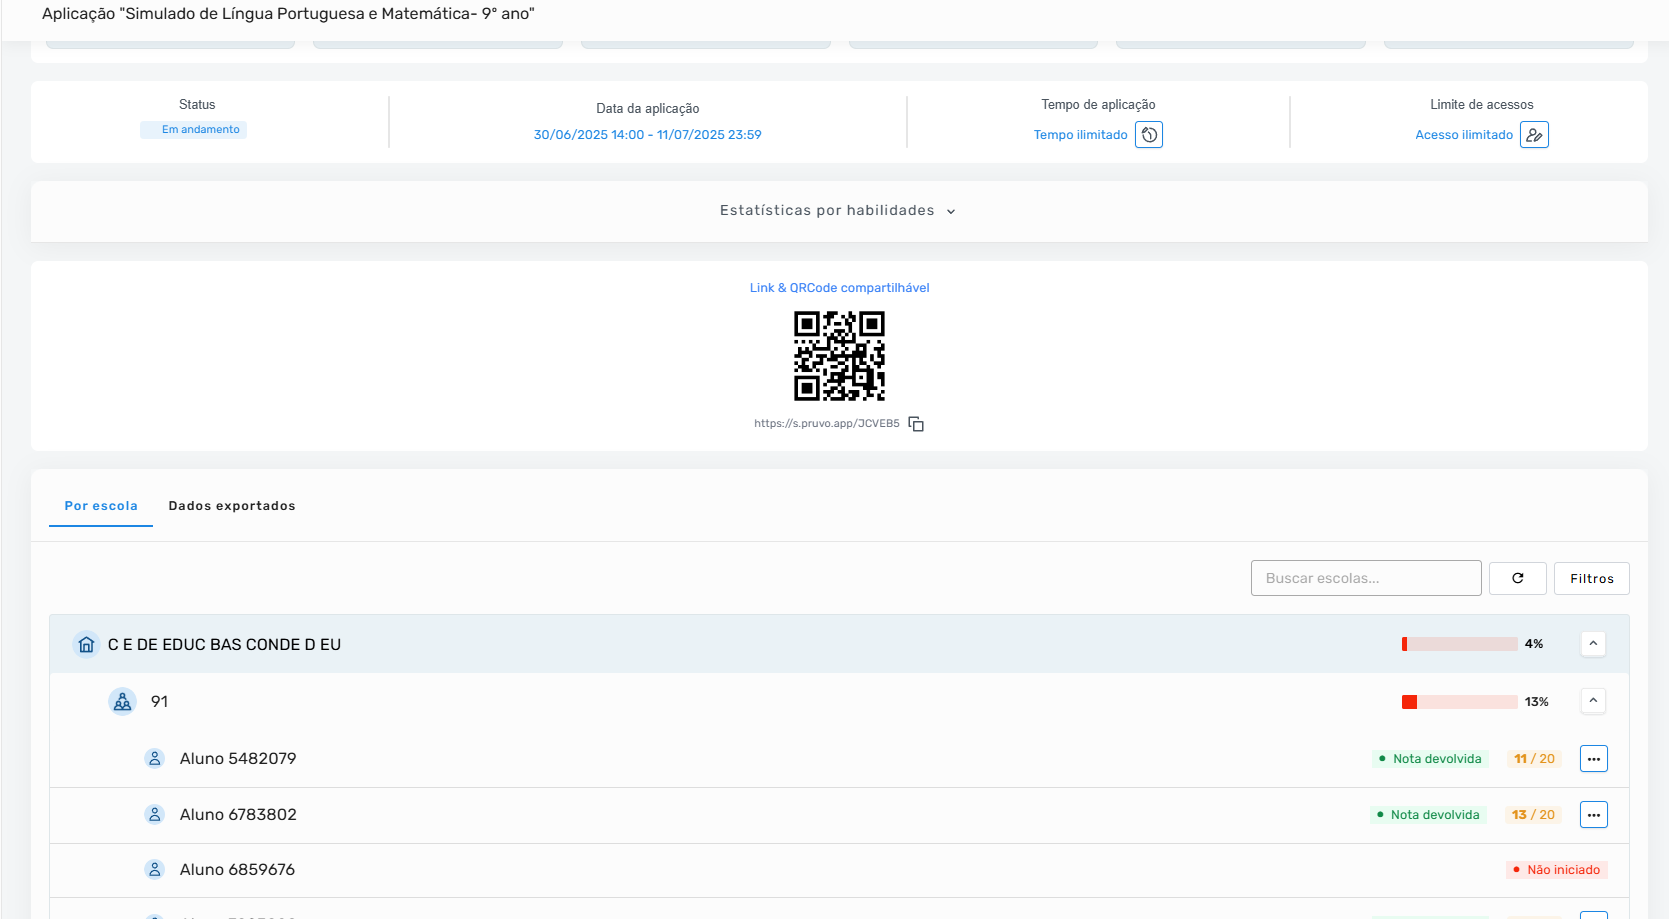Click the class group icon beside 91
Viewport: 1669px width, 919px height.
[x=122, y=702]
